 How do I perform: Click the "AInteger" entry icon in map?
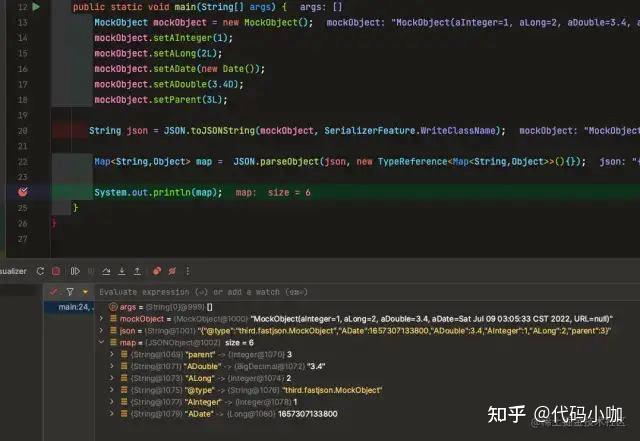[124, 402]
